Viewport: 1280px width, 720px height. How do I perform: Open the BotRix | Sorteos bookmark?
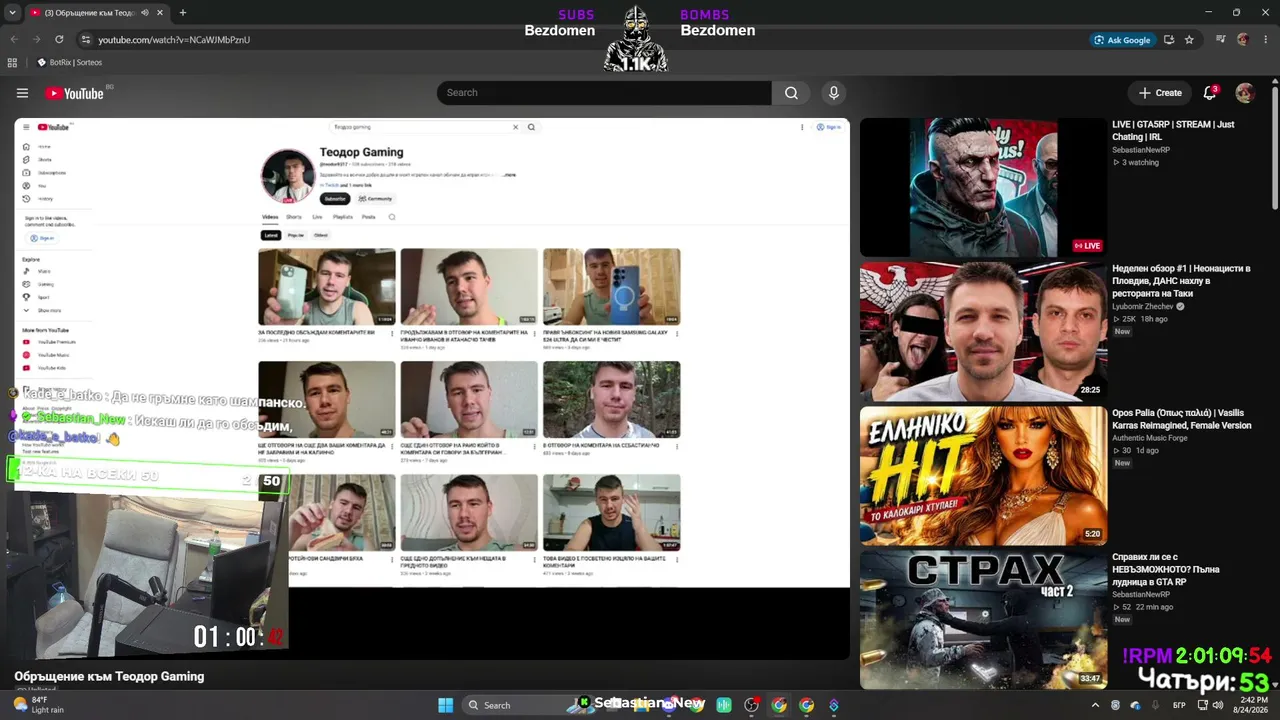[69, 62]
